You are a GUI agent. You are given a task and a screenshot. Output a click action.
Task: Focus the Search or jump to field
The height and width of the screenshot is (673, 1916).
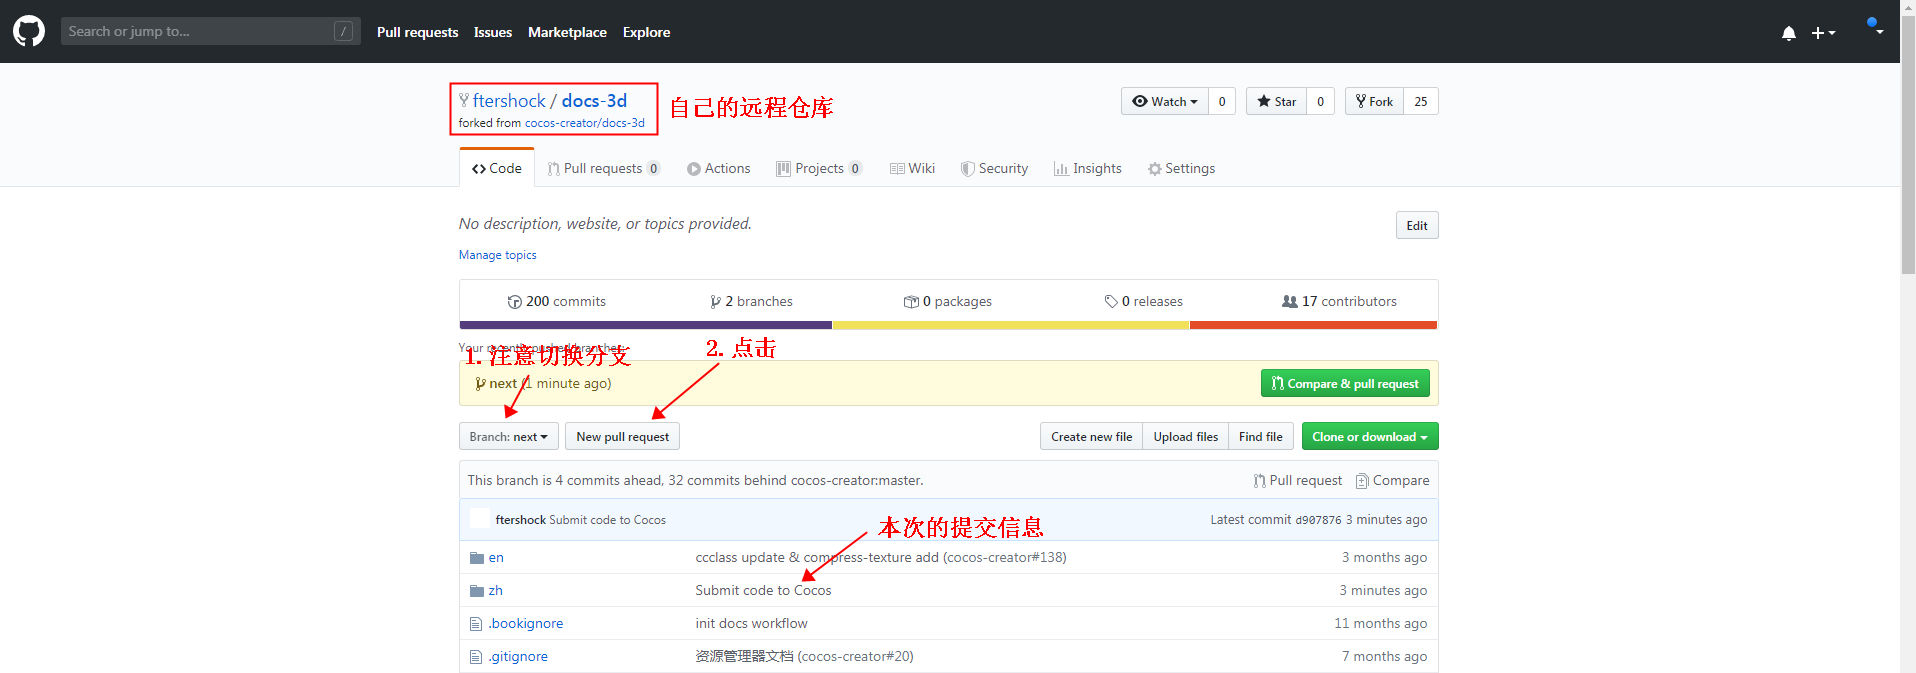click(210, 31)
